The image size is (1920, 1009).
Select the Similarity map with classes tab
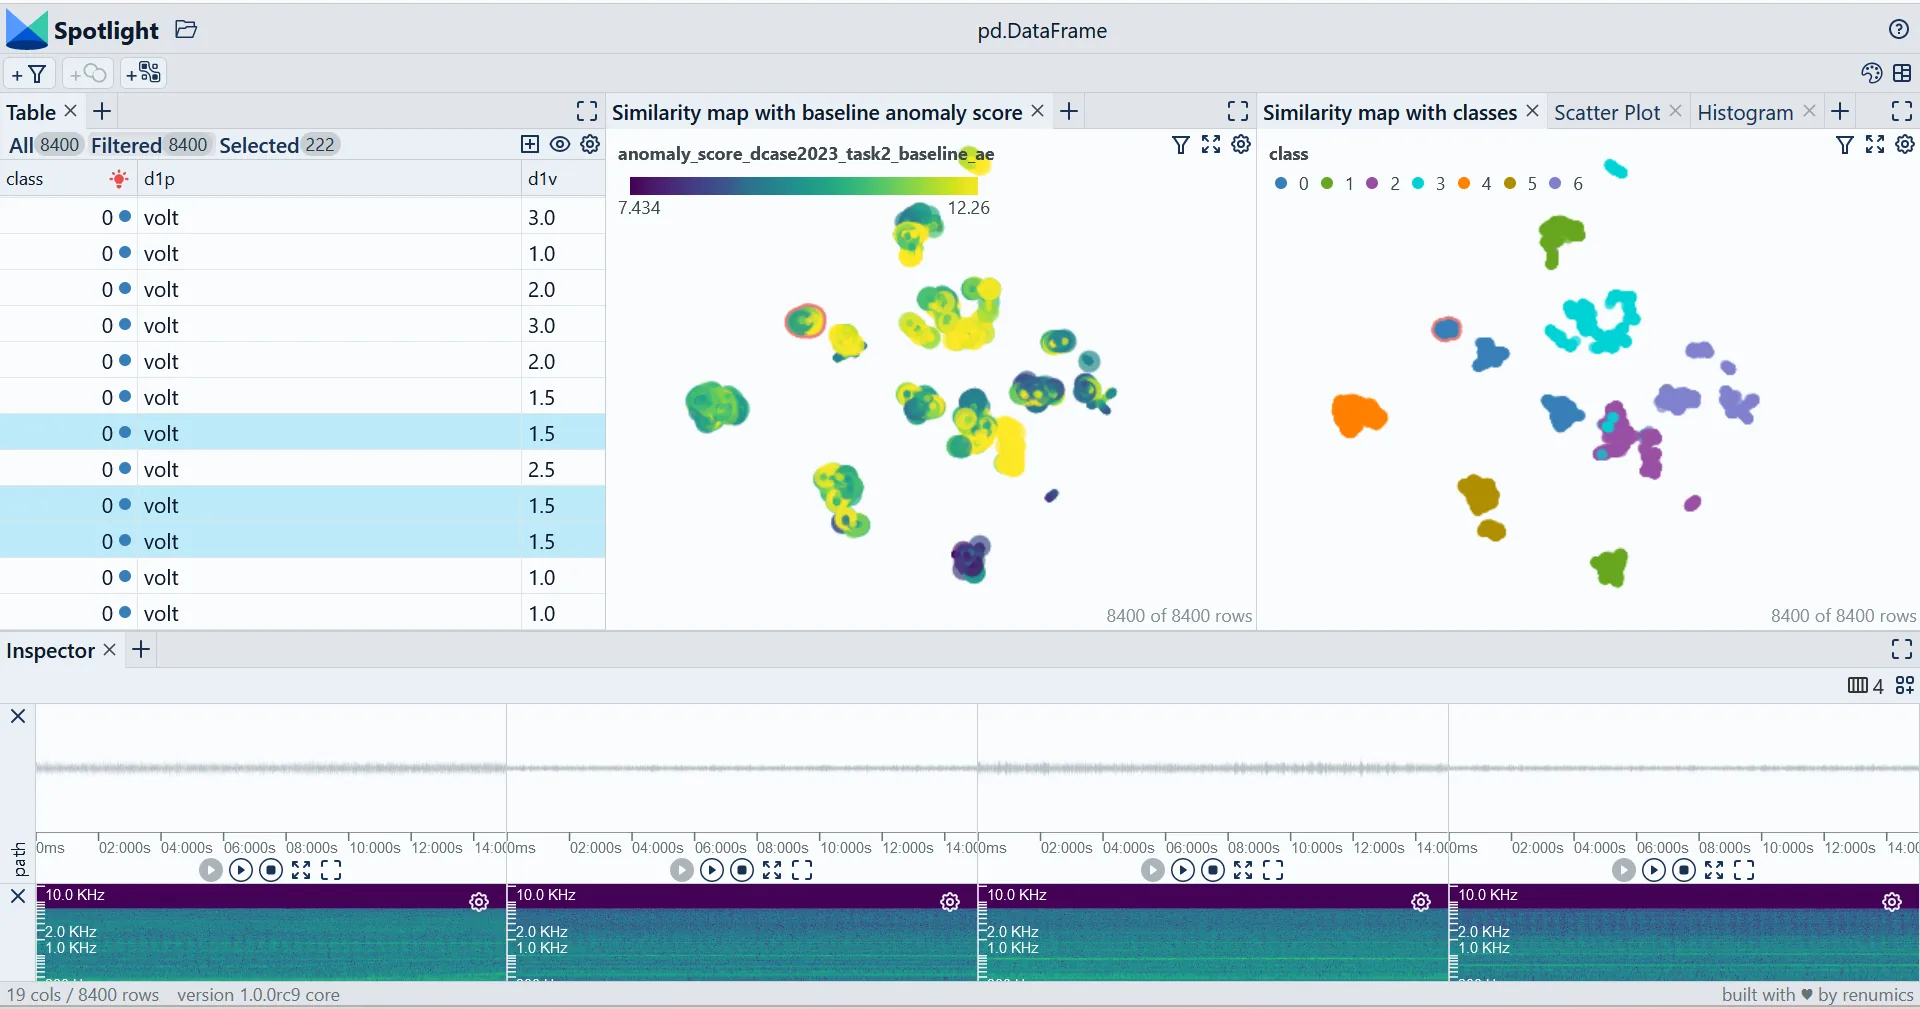(1390, 112)
